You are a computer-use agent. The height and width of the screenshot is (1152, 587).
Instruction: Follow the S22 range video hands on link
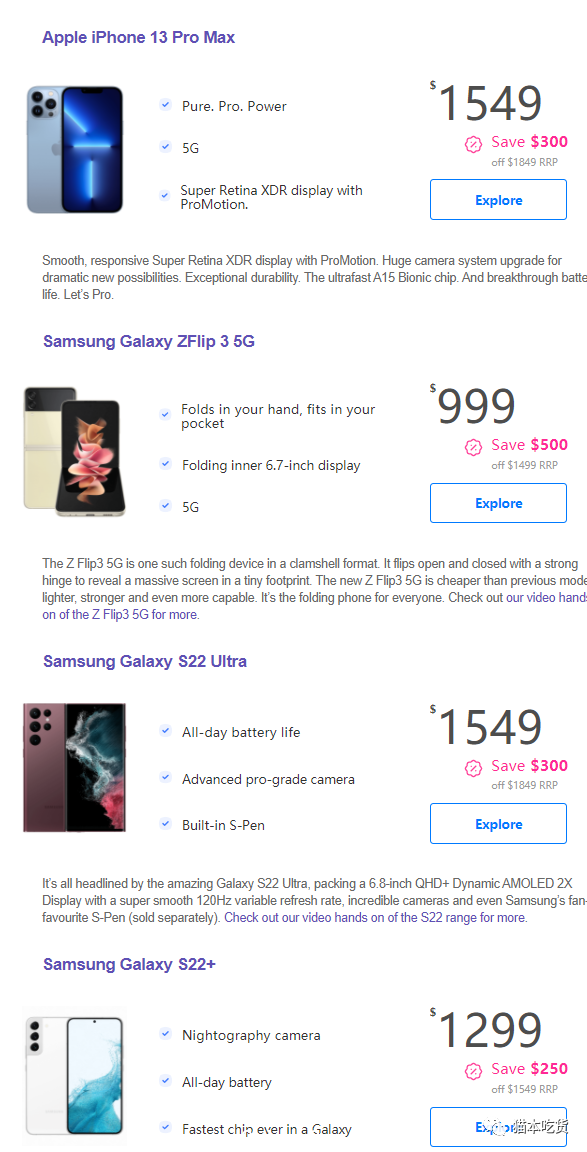375,918
